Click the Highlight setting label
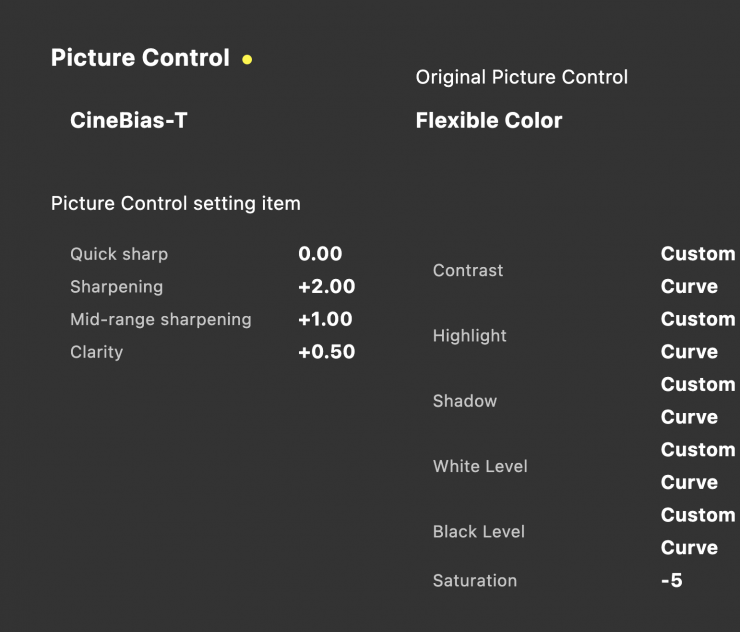The width and height of the screenshot is (740, 632). (470, 336)
